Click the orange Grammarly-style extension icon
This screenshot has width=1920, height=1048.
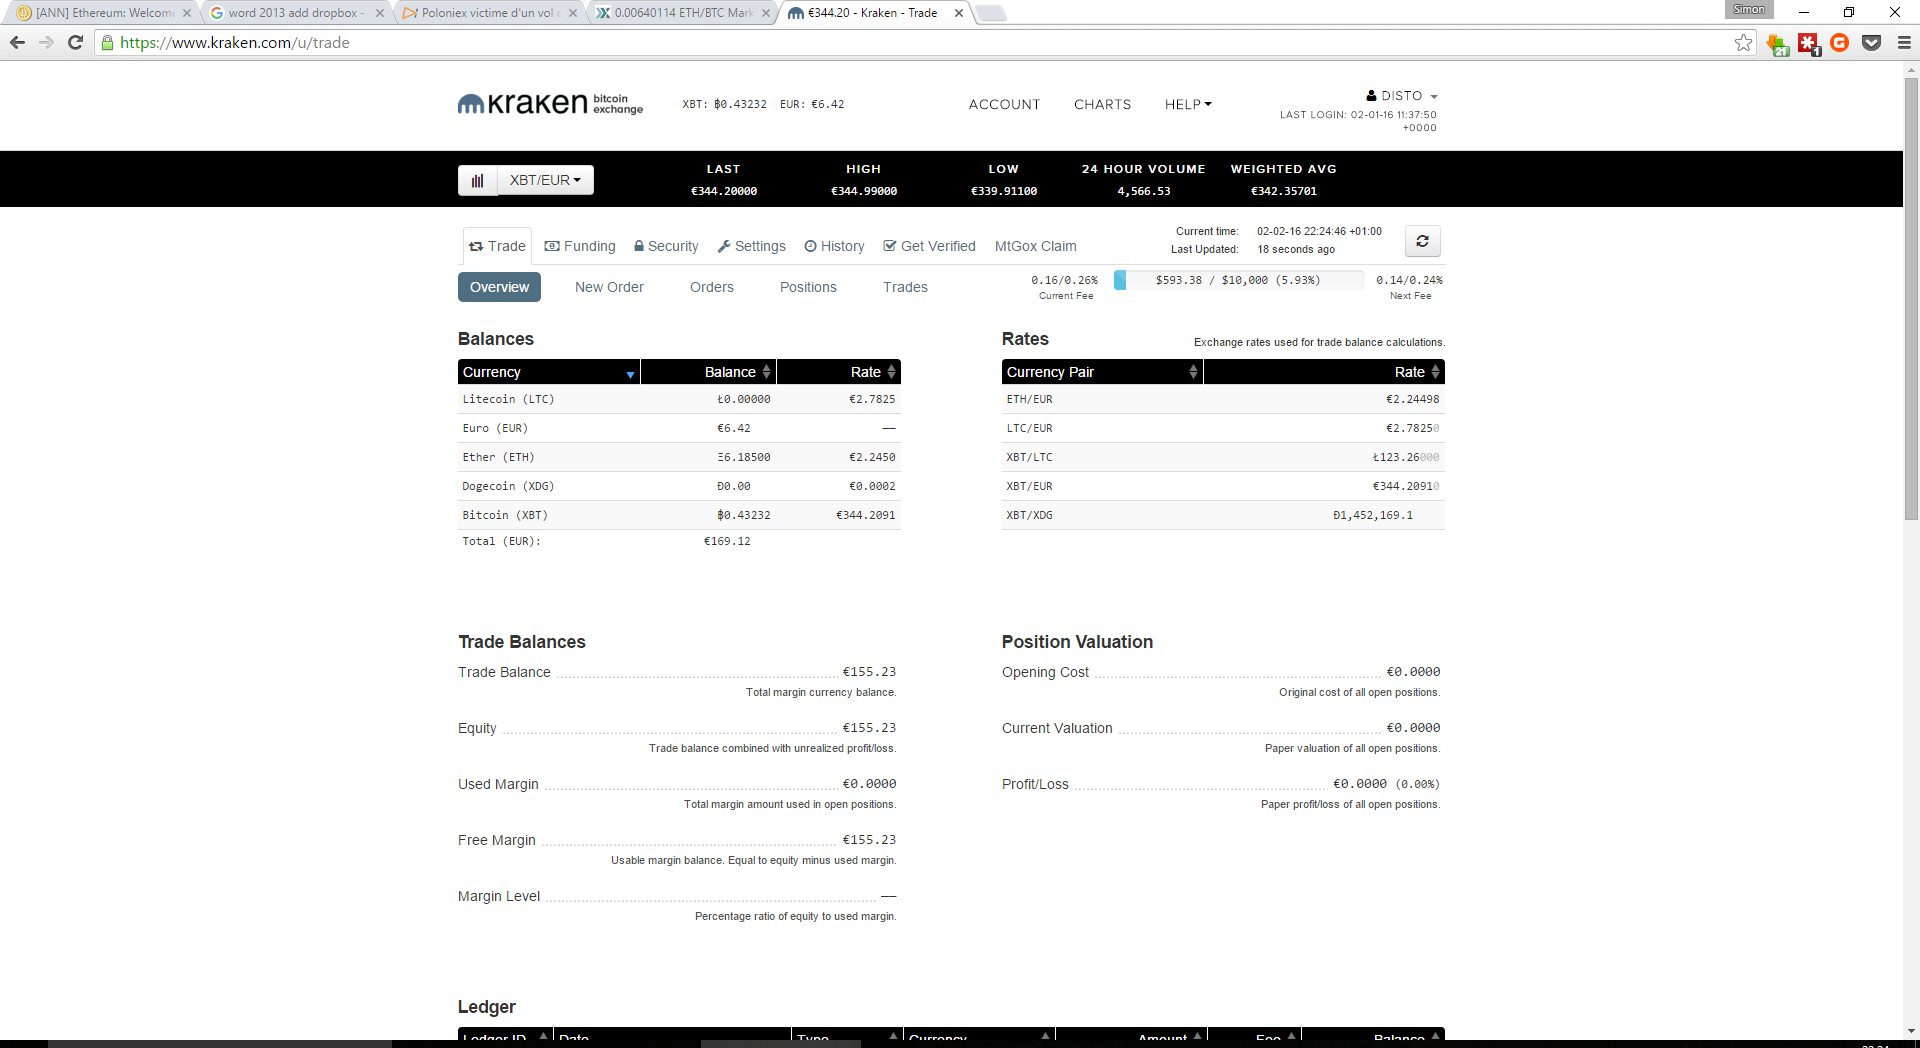1839,42
